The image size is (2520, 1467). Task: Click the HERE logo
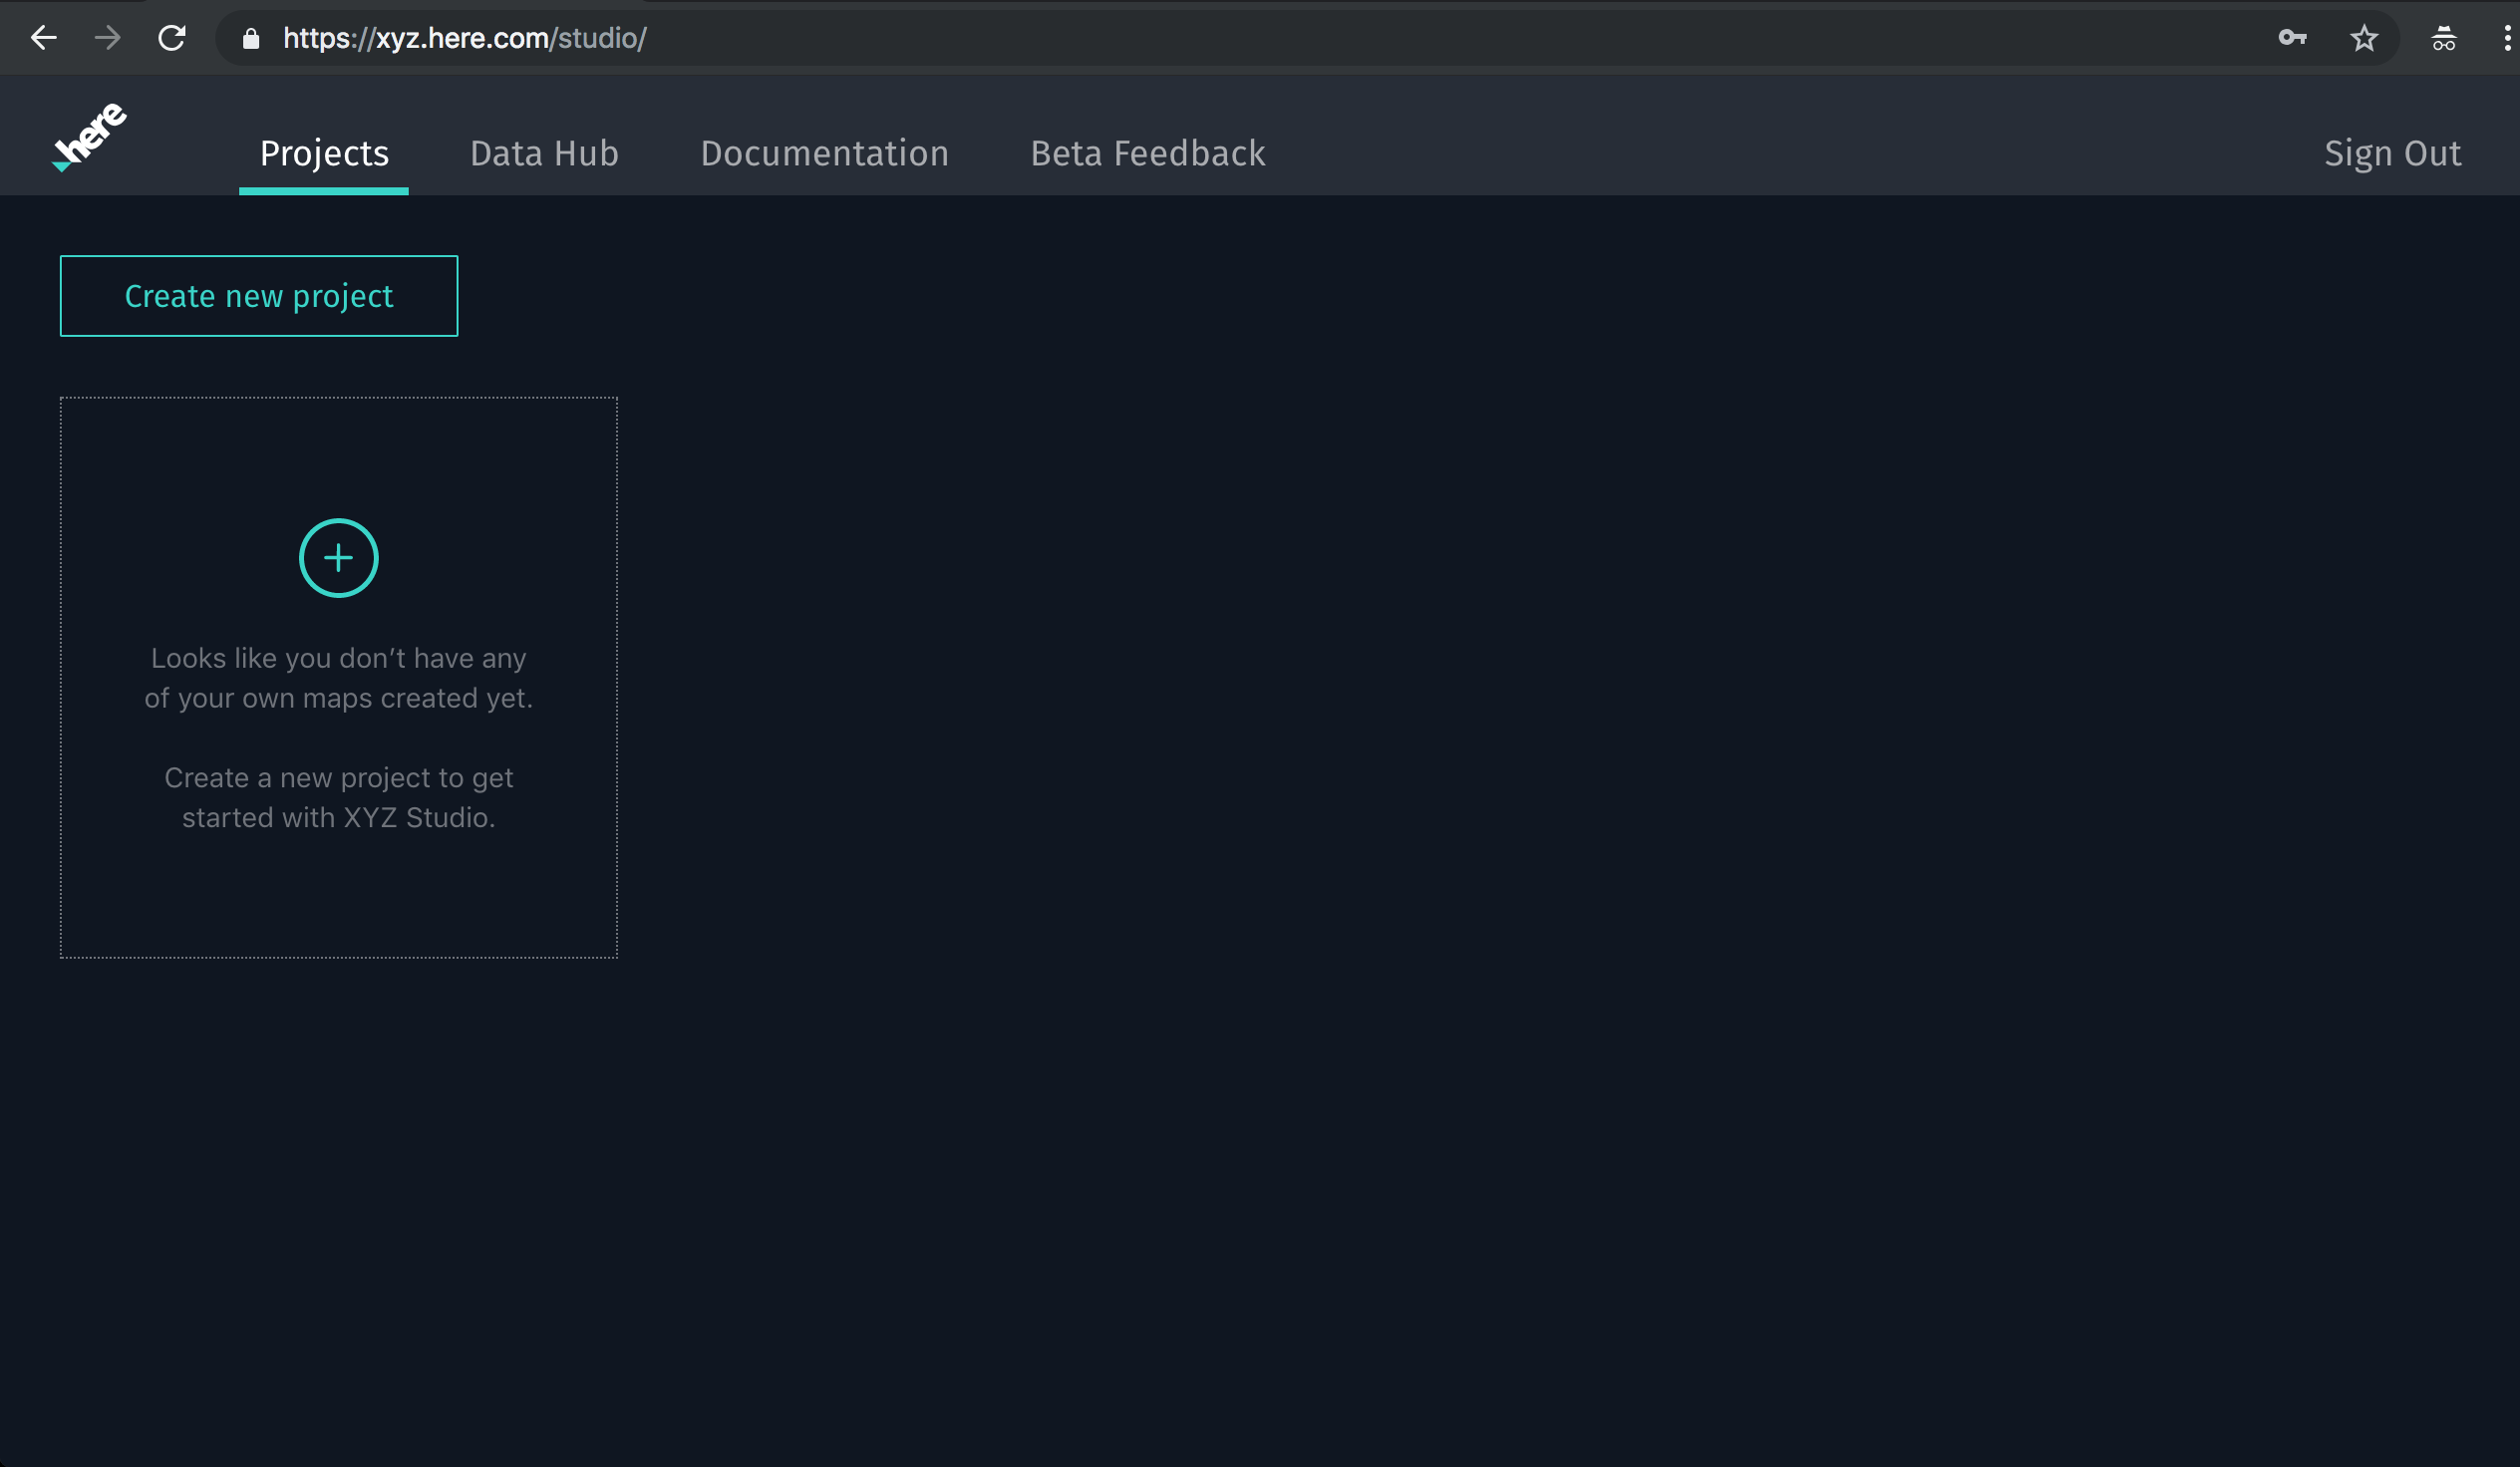click(x=88, y=136)
